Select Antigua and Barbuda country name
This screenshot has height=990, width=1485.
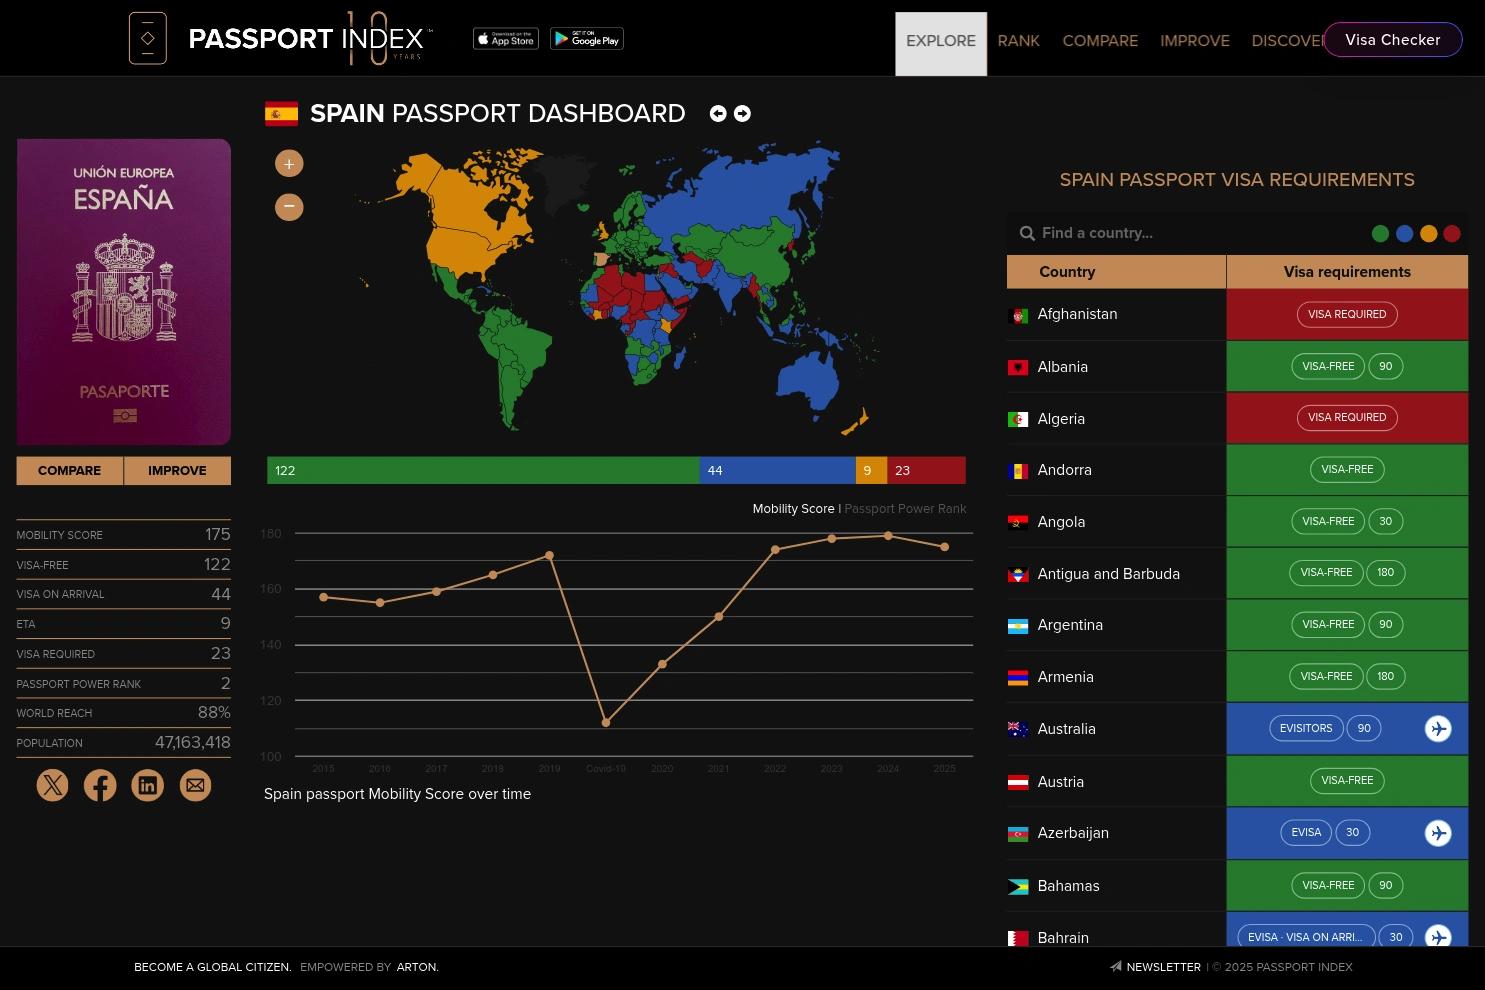pyautogui.click(x=1109, y=574)
